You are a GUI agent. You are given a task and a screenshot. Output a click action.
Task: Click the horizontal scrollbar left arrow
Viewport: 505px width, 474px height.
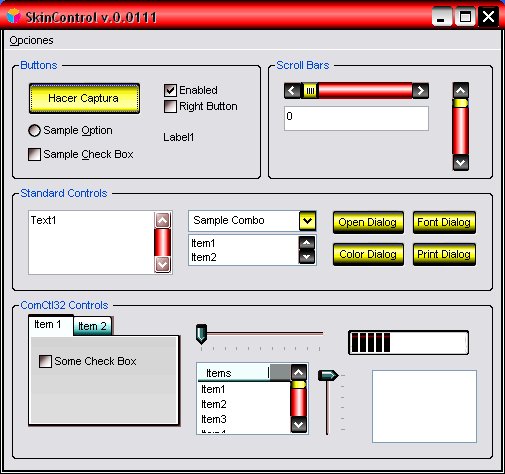click(x=292, y=91)
